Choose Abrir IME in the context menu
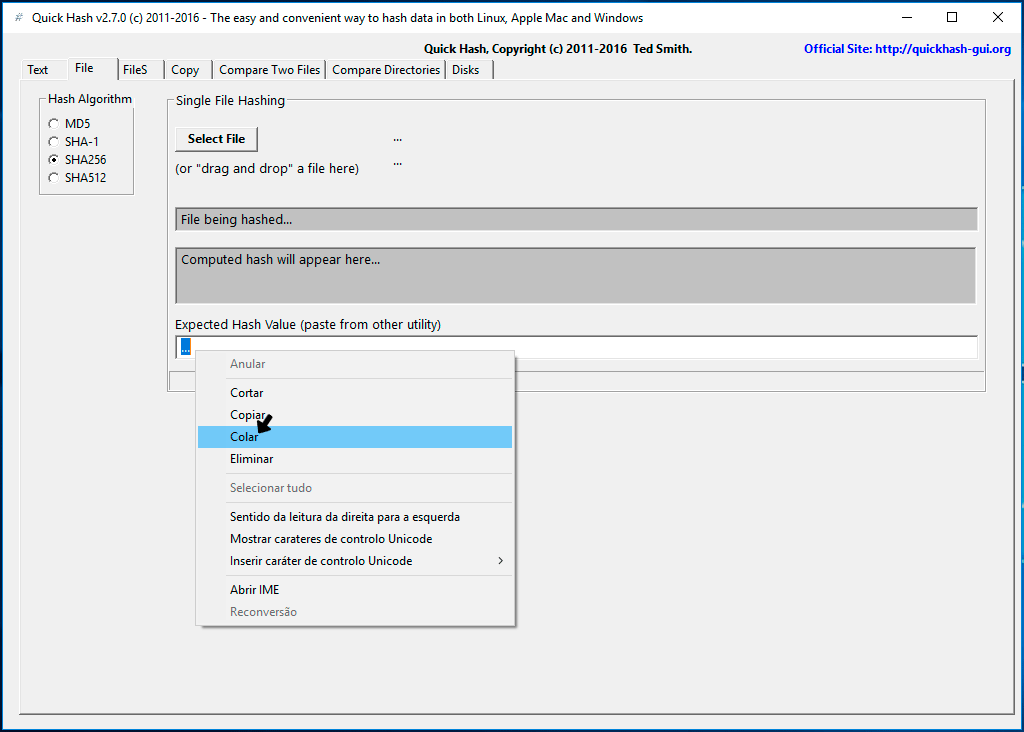 click(x=355, y=590)
